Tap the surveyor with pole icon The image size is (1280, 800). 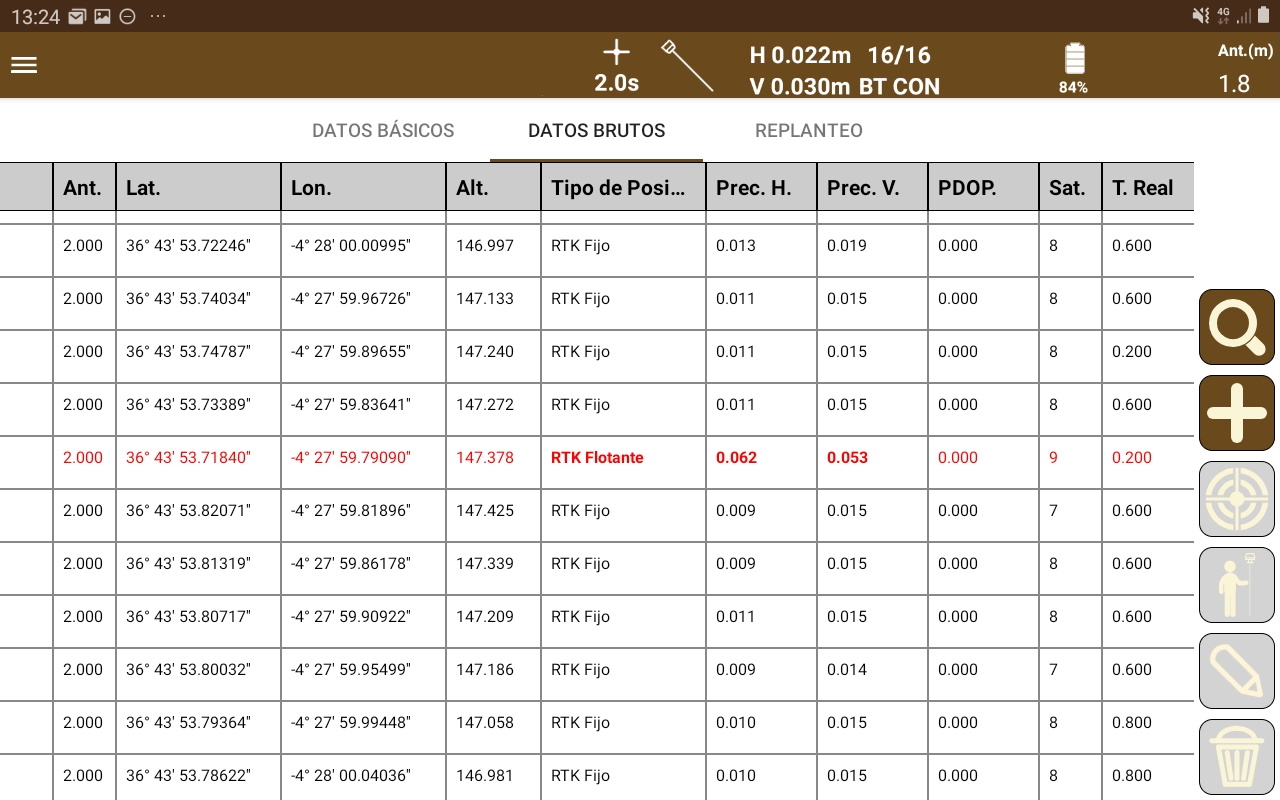click(1237, 585)
